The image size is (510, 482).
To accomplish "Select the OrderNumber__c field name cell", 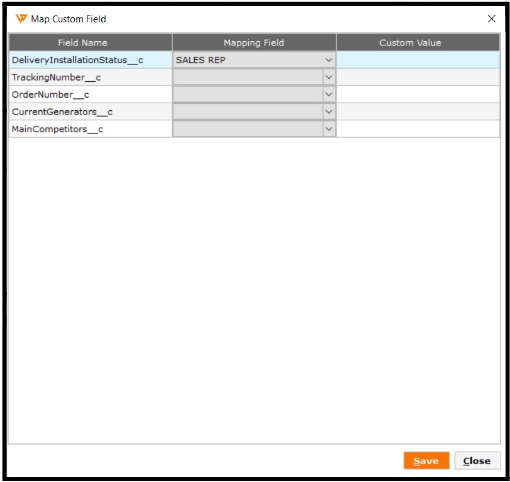I will [x=91, y=95].
